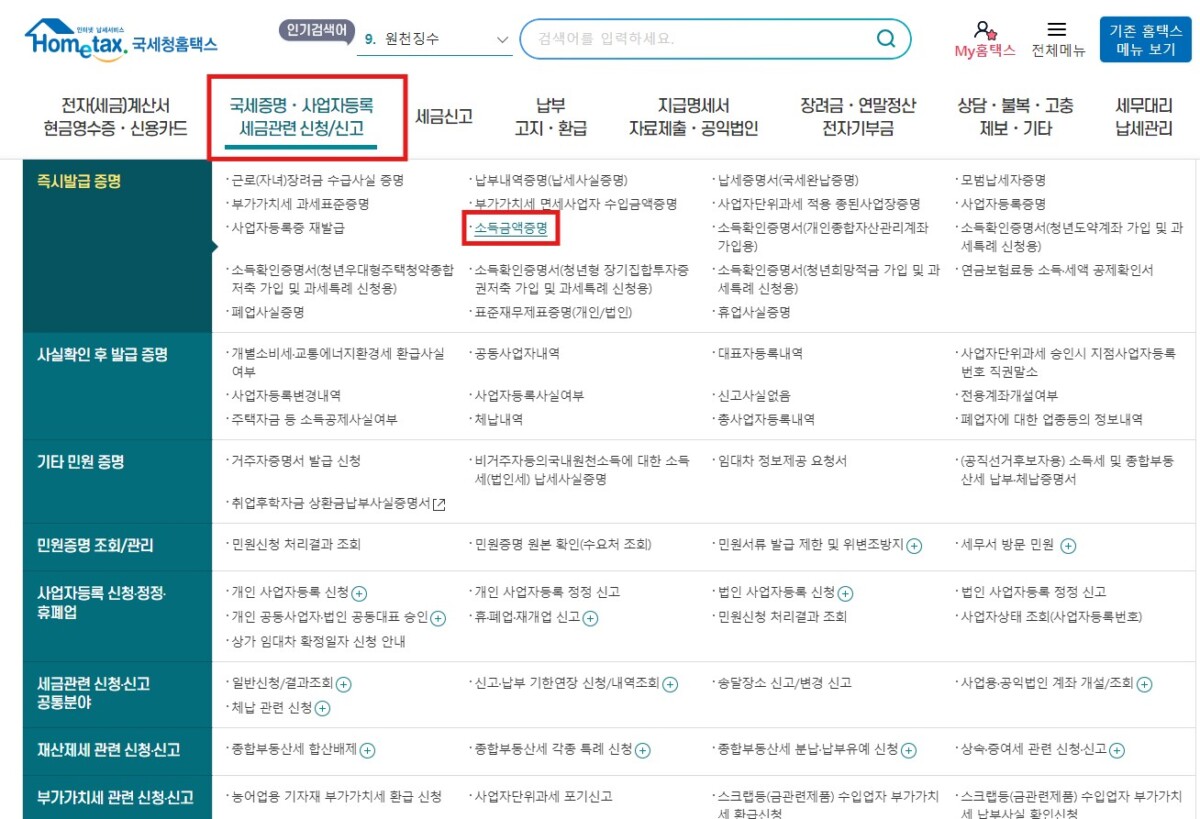Open 개인 사업자등록 정정 신고 link
The image size is (1200, 819).
(x=548, y=592)
